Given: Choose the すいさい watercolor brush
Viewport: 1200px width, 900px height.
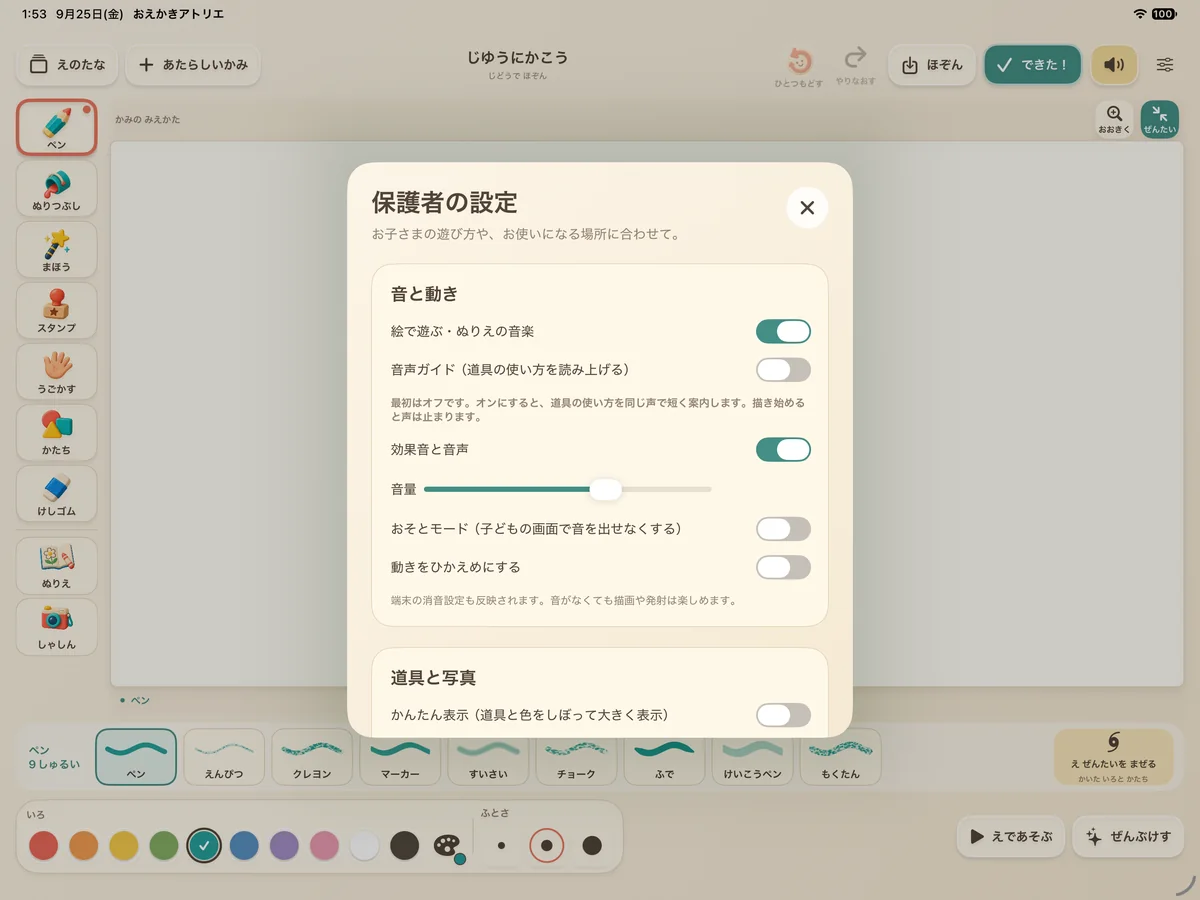Looking at the screenshot, I should (x=488, y=757).
